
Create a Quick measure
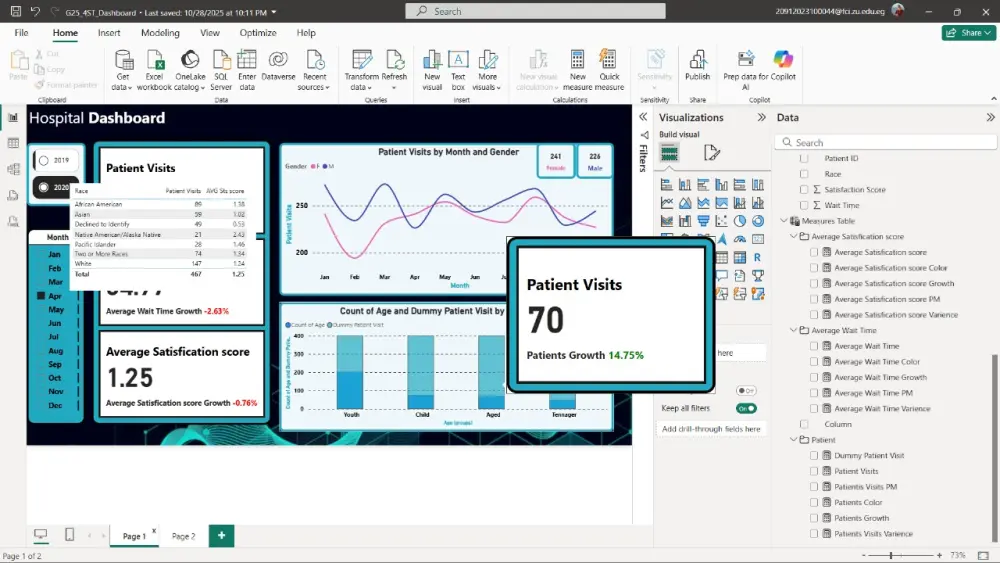coord(609,70)
